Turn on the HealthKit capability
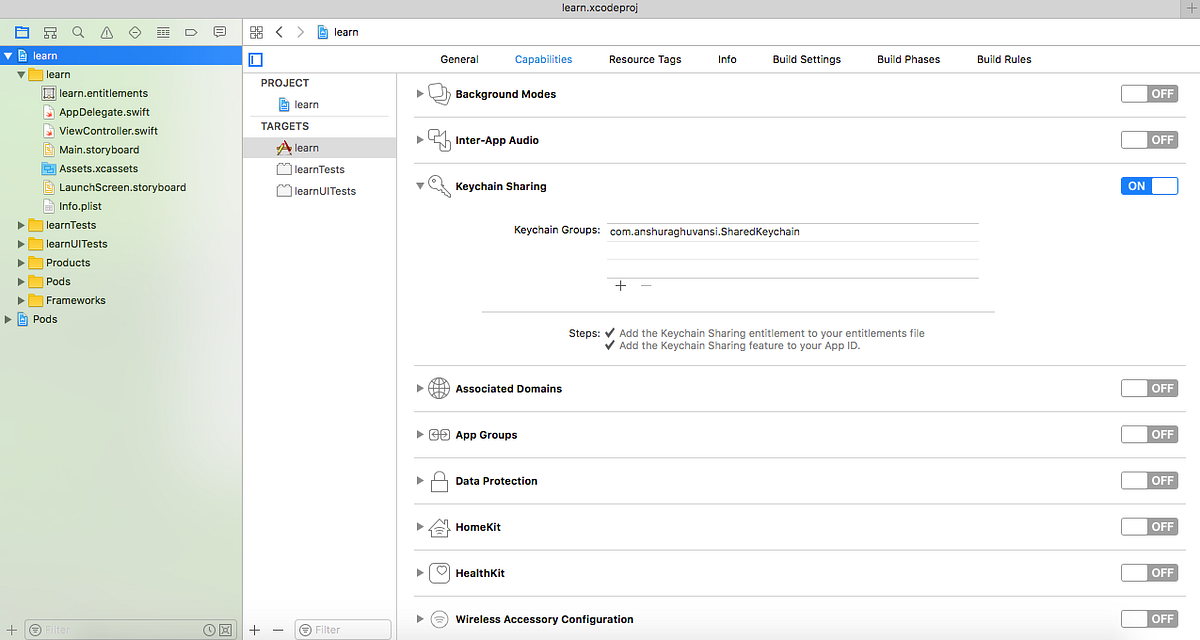This screenshot has width=1200, height=640. tap(1149, 572)
